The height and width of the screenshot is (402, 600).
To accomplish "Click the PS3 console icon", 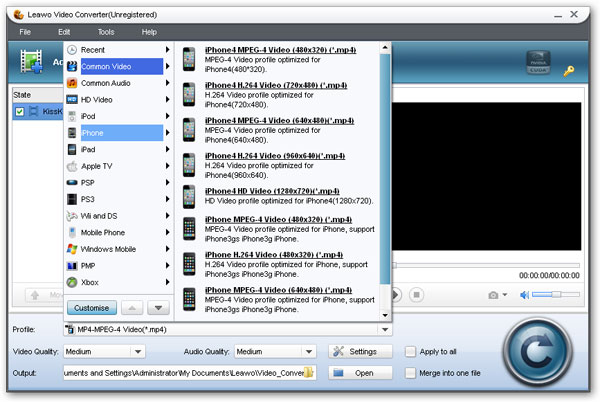I will tap(72, 199).
